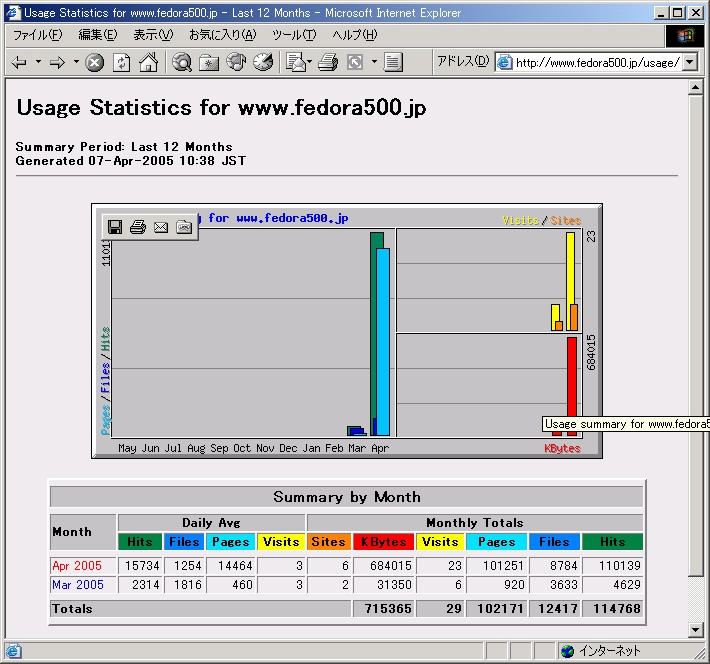The image size is (710, 664).
Task: Open the ツール(T) menu
Action: tap(294, 35)
